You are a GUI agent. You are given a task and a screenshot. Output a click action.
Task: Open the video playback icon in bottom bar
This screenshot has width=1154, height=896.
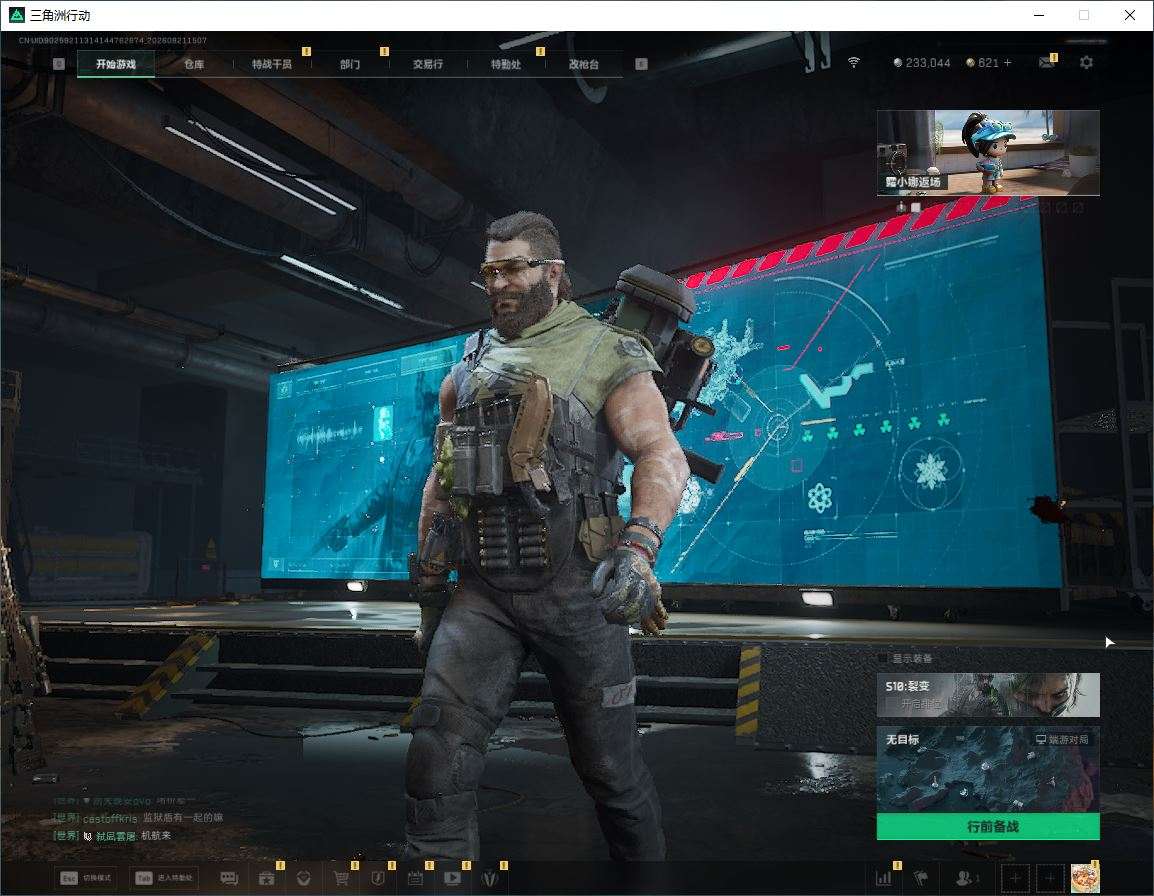(453, 878)
